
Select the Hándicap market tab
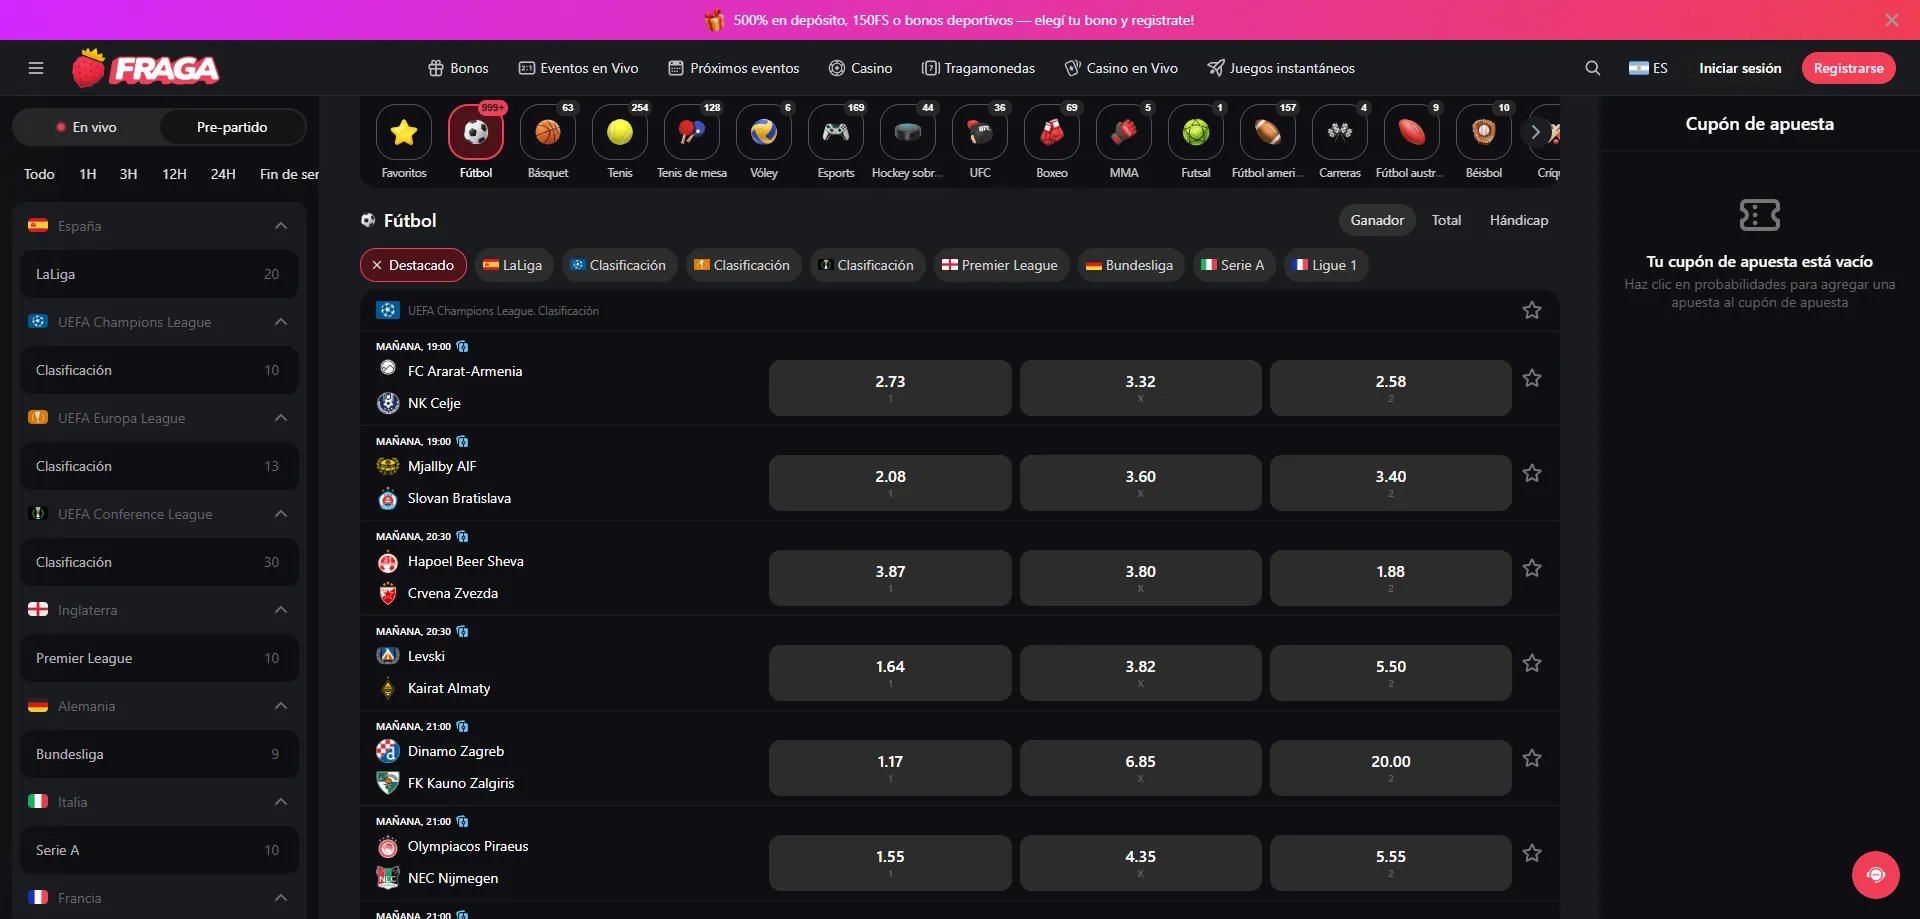1519,220
